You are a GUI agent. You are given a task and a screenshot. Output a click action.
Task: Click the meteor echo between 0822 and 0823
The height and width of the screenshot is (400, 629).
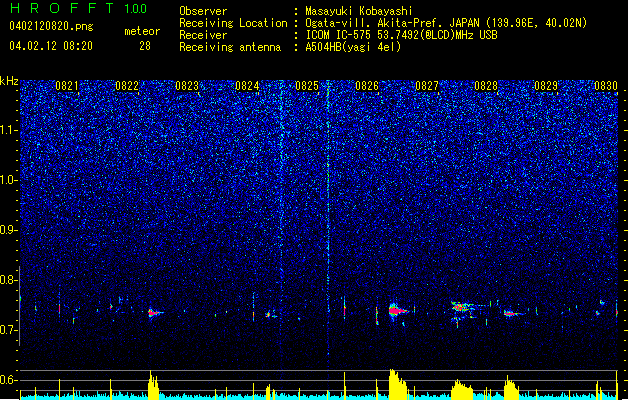click(154, 313)
